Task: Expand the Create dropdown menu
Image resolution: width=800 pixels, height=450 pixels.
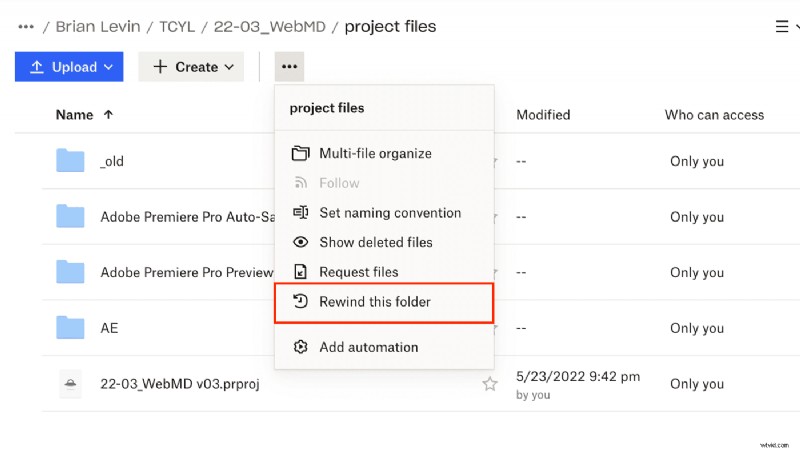Action: click(191, 67)
